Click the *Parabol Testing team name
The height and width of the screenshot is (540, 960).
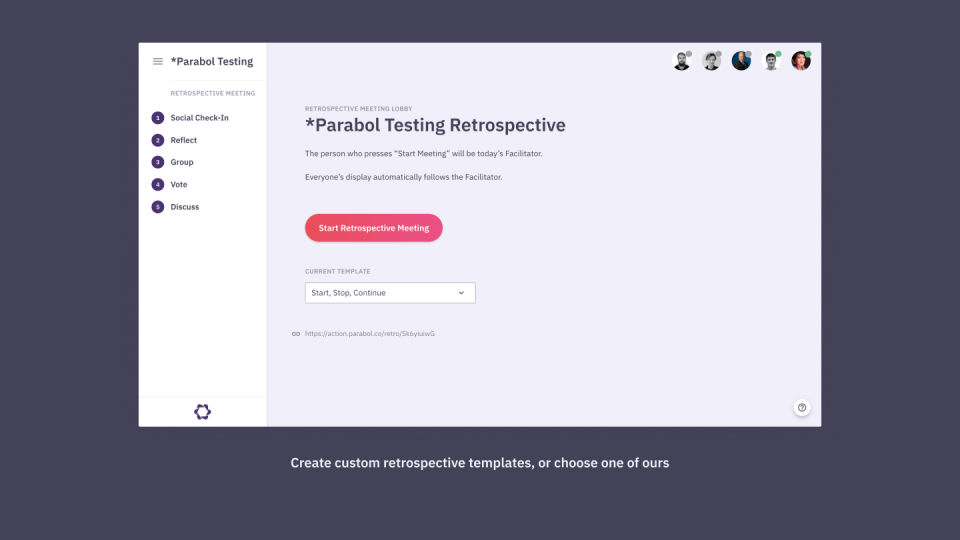click(212, 62)
